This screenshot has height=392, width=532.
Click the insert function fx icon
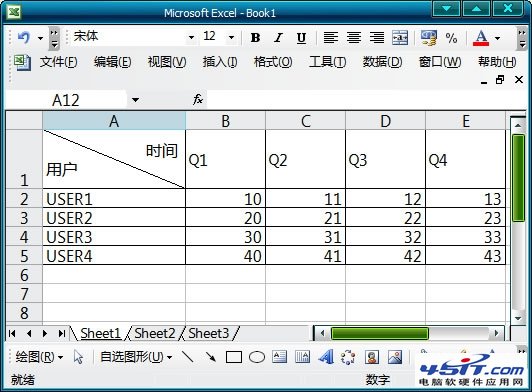(x=198, y=100)
